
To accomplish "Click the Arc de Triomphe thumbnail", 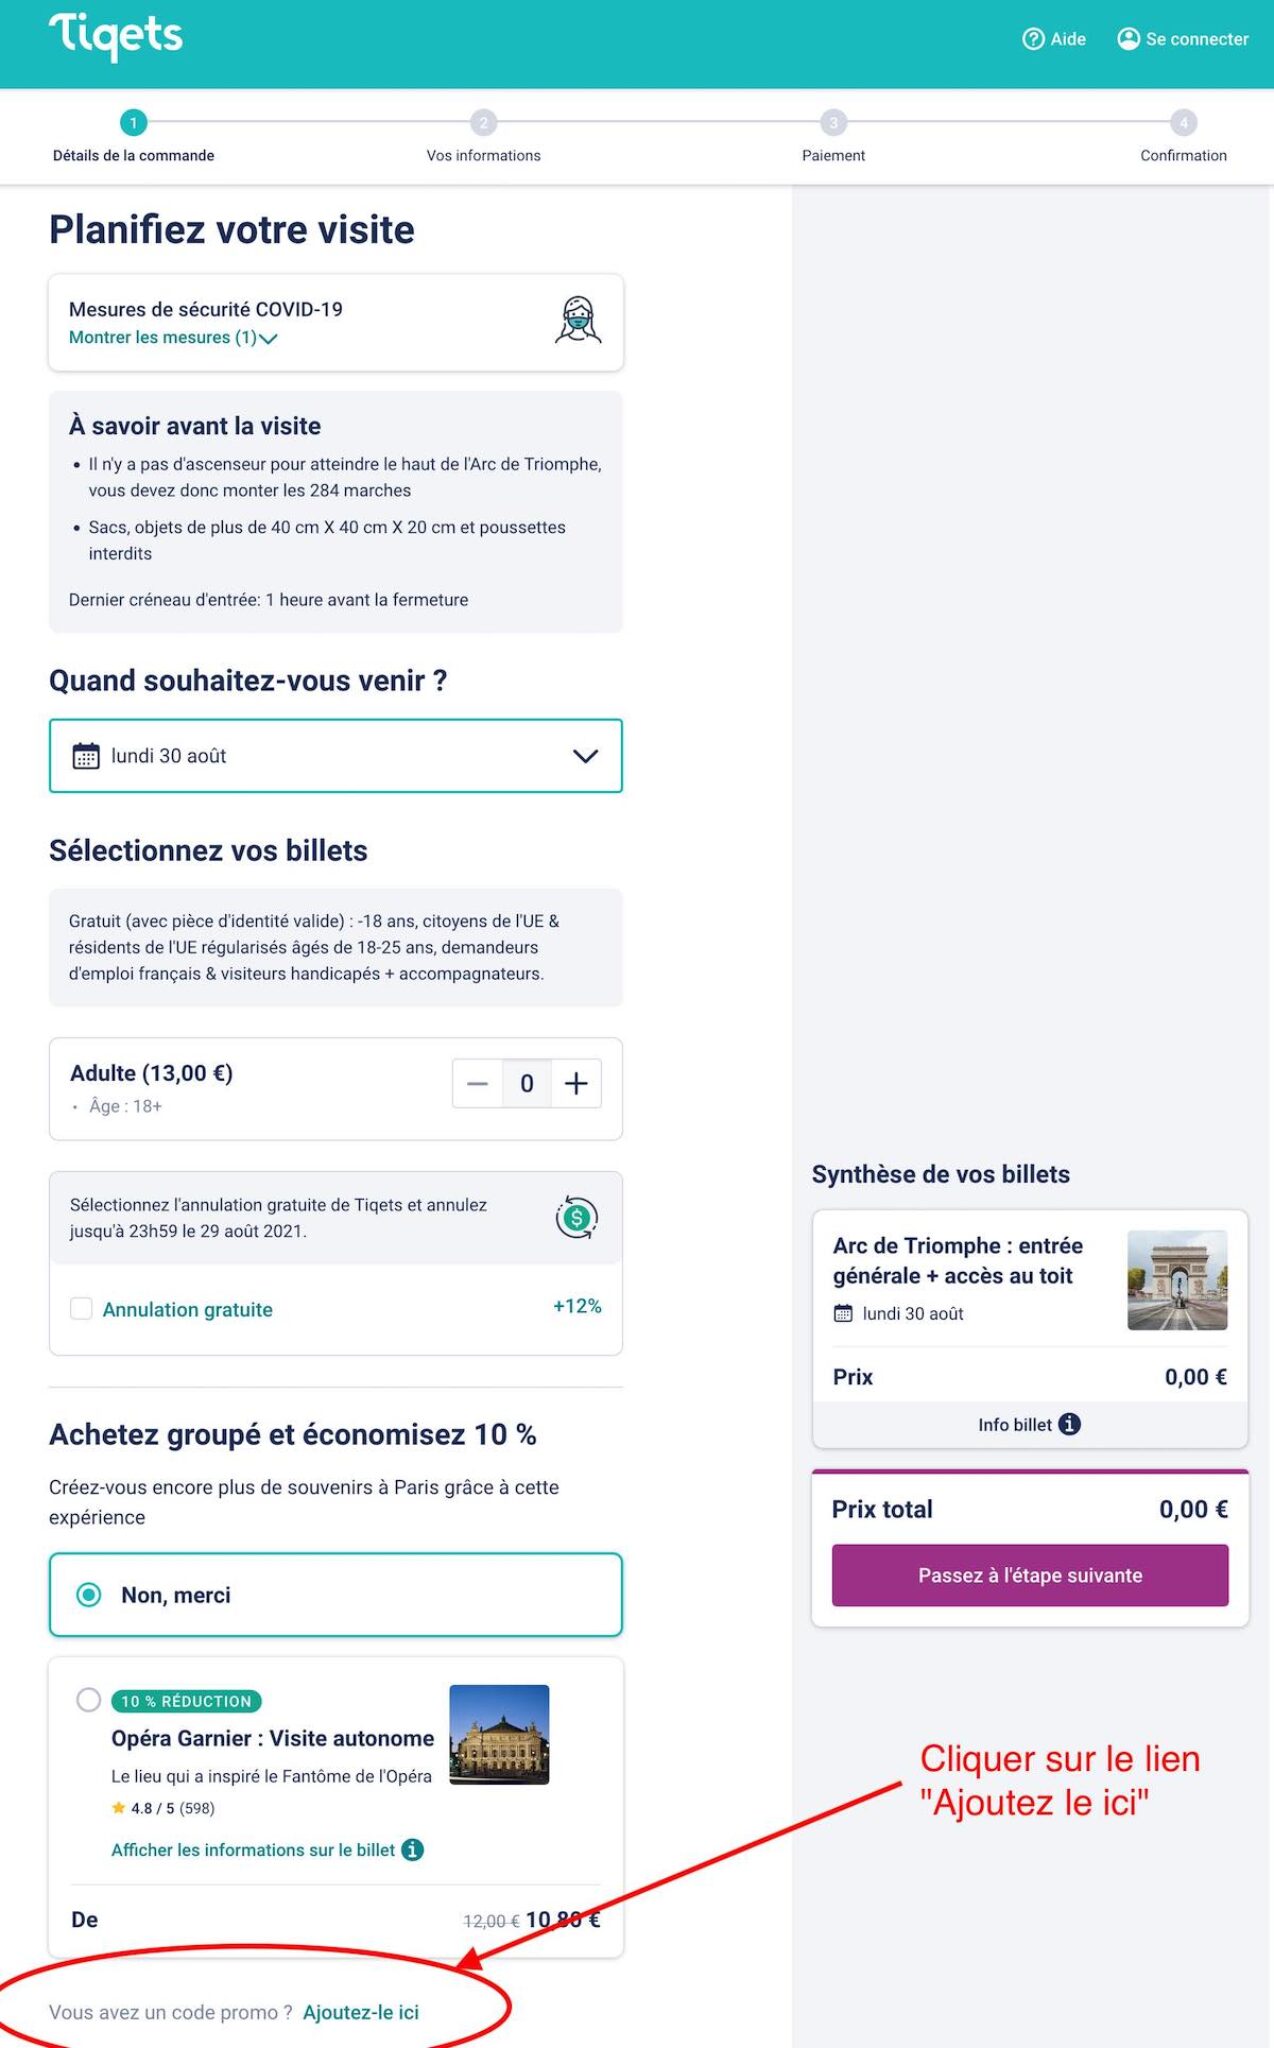I will point(1177,1280).
